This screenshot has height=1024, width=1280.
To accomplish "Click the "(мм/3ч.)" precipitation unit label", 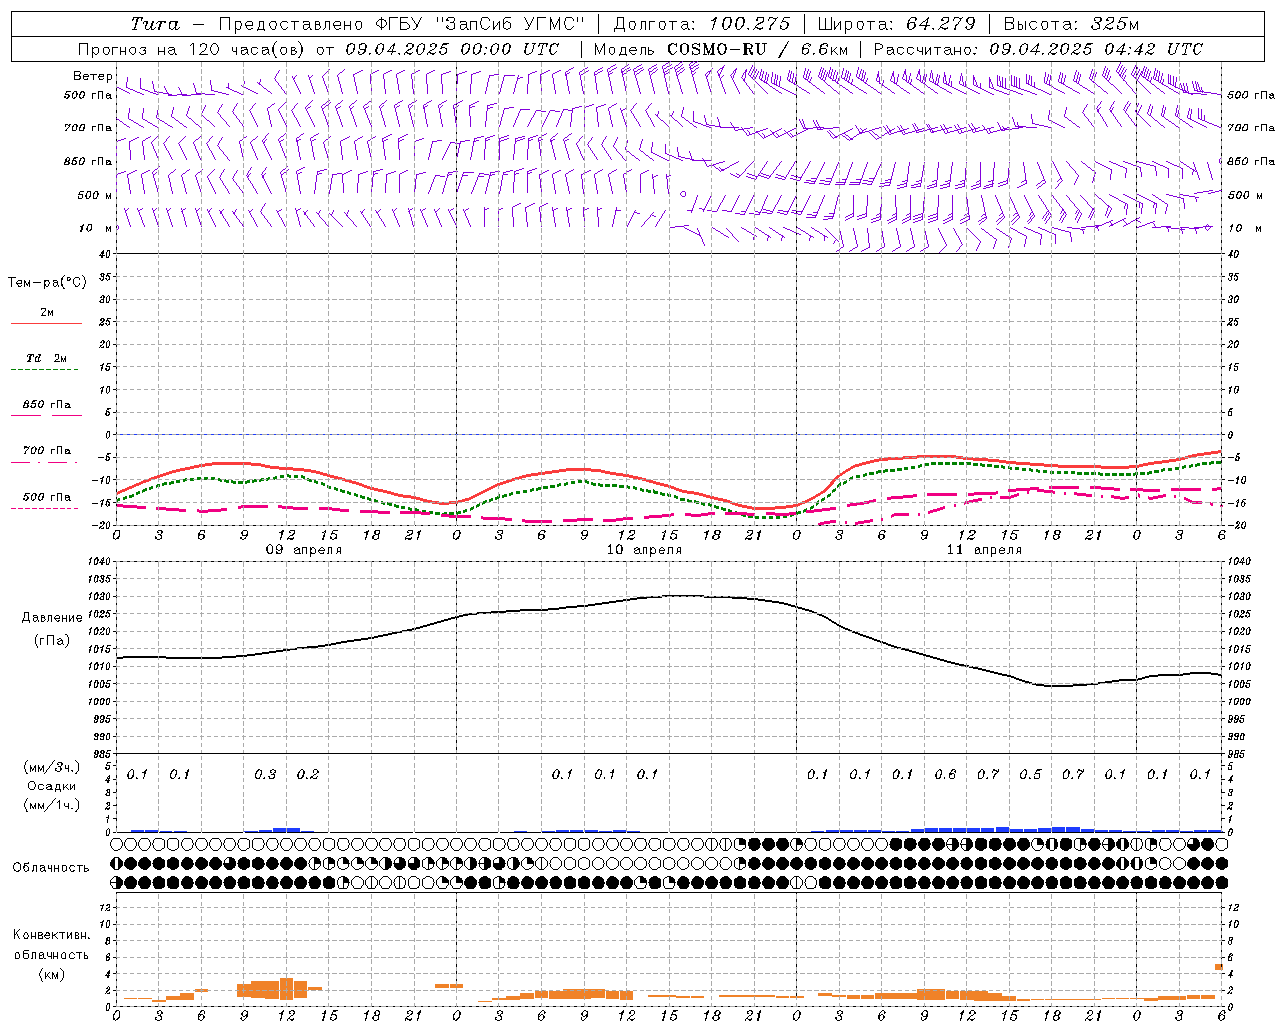I will point(51,767).
